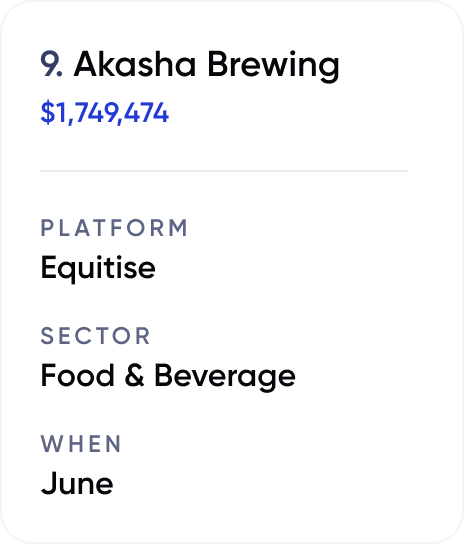Viewport: 464px width, 544px height.
Task: Click the word Akasha in the heading
Action: [x=135, y=64]
